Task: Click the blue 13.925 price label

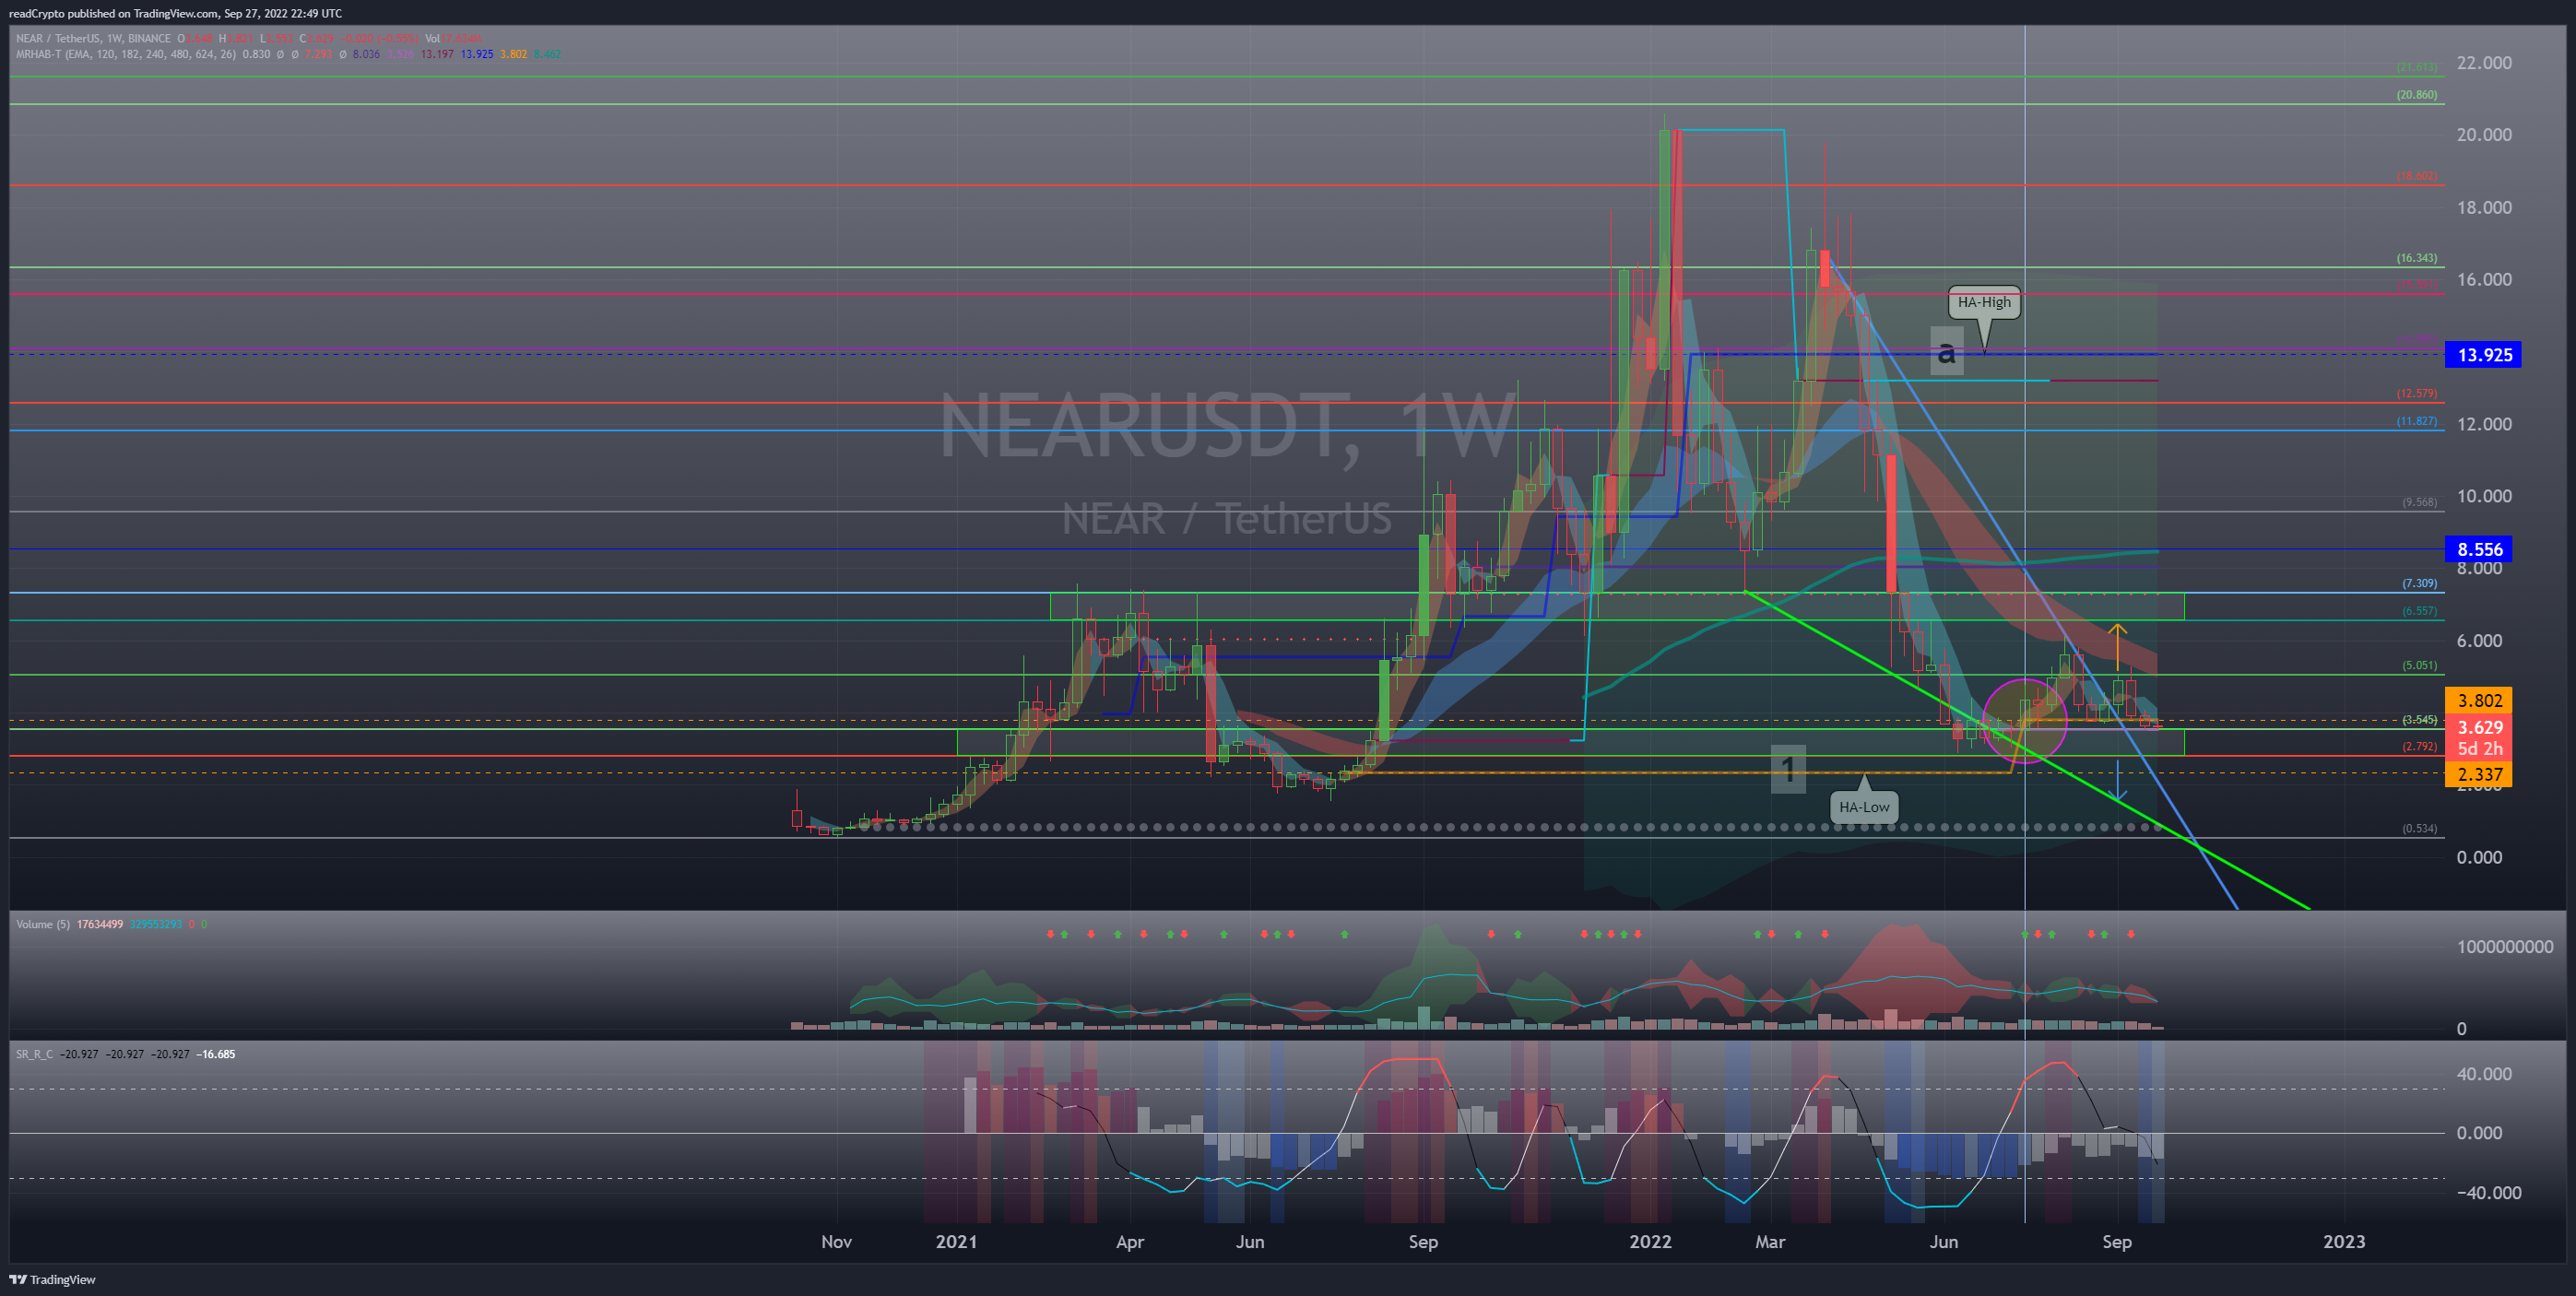Action: pyautogui.click(x=2483, y=355)
